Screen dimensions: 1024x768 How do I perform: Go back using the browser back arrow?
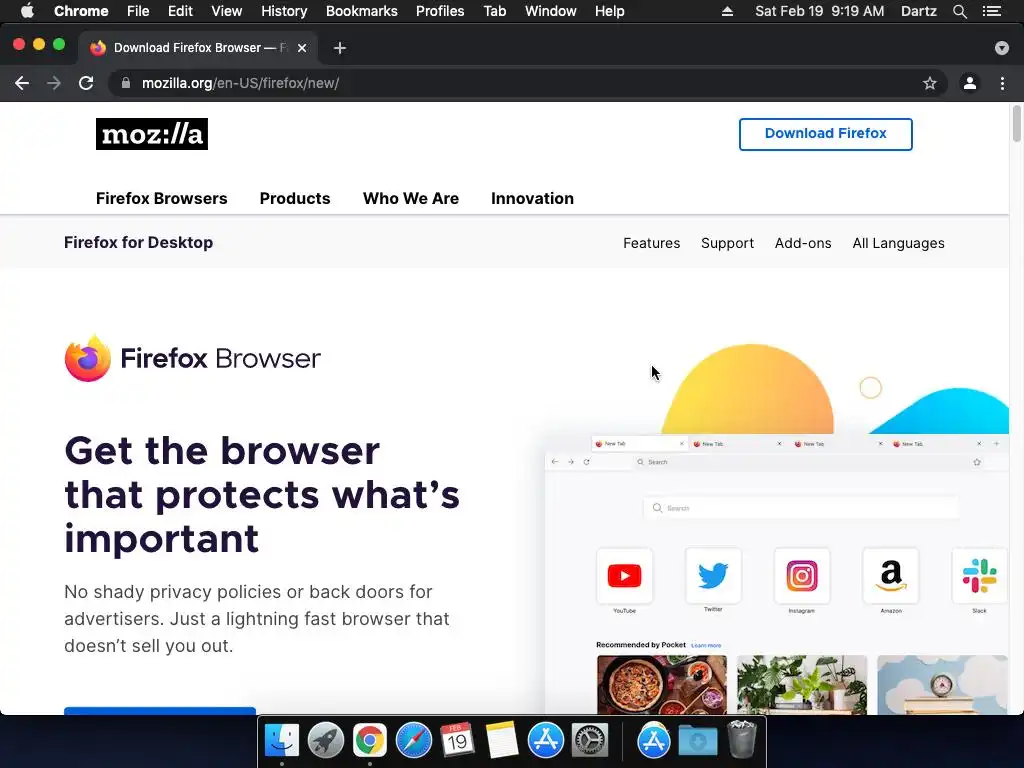point(22,83)
